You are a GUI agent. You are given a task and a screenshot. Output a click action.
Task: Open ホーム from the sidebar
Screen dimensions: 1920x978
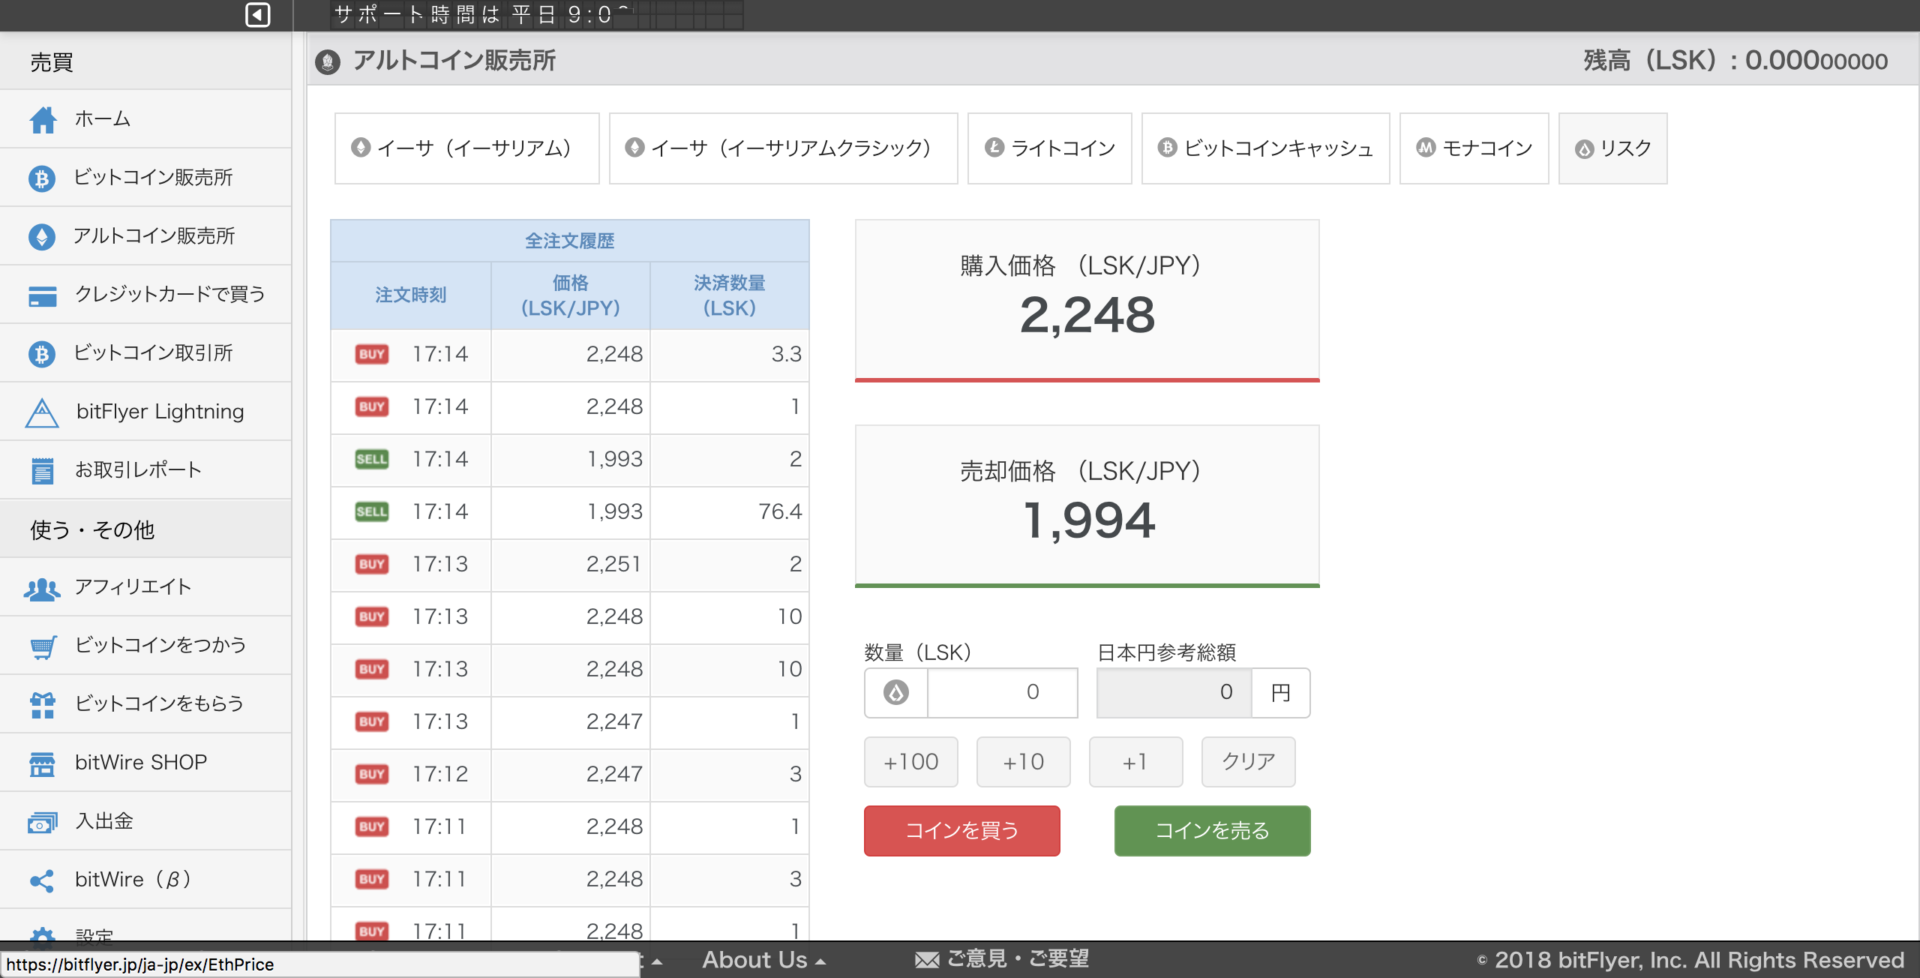click(x=146, y=119)
